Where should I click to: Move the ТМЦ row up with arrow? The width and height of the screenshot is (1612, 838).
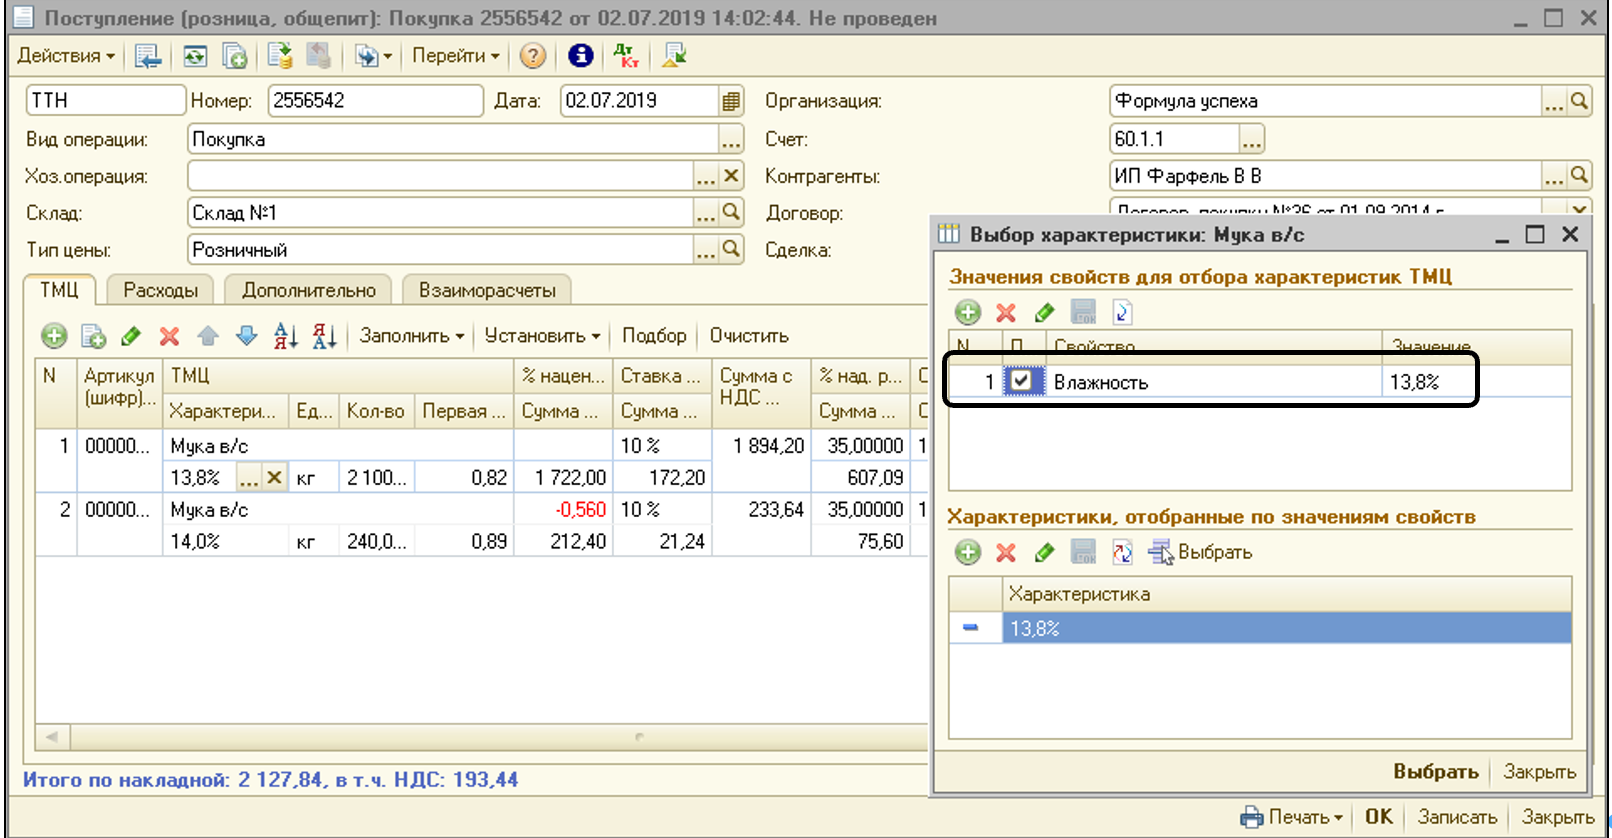(x=208, y=336)
